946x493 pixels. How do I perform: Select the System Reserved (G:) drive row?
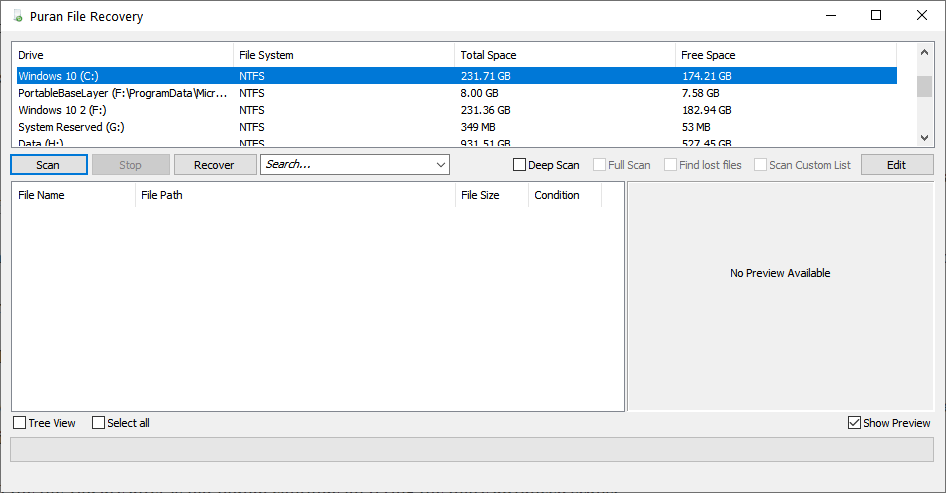[457, 127]
